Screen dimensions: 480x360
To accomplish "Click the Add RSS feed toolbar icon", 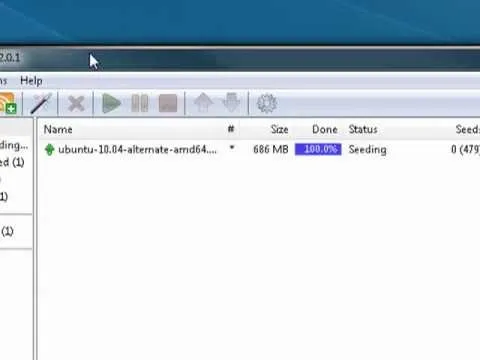I will [x=8, y=103].
